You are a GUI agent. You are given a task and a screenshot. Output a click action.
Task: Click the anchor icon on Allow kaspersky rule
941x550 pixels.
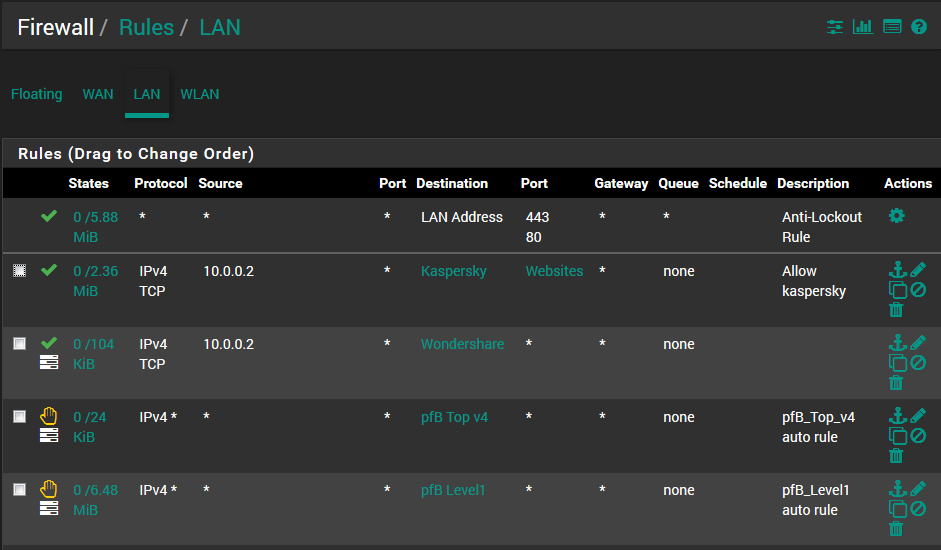[x=897, y=270]
